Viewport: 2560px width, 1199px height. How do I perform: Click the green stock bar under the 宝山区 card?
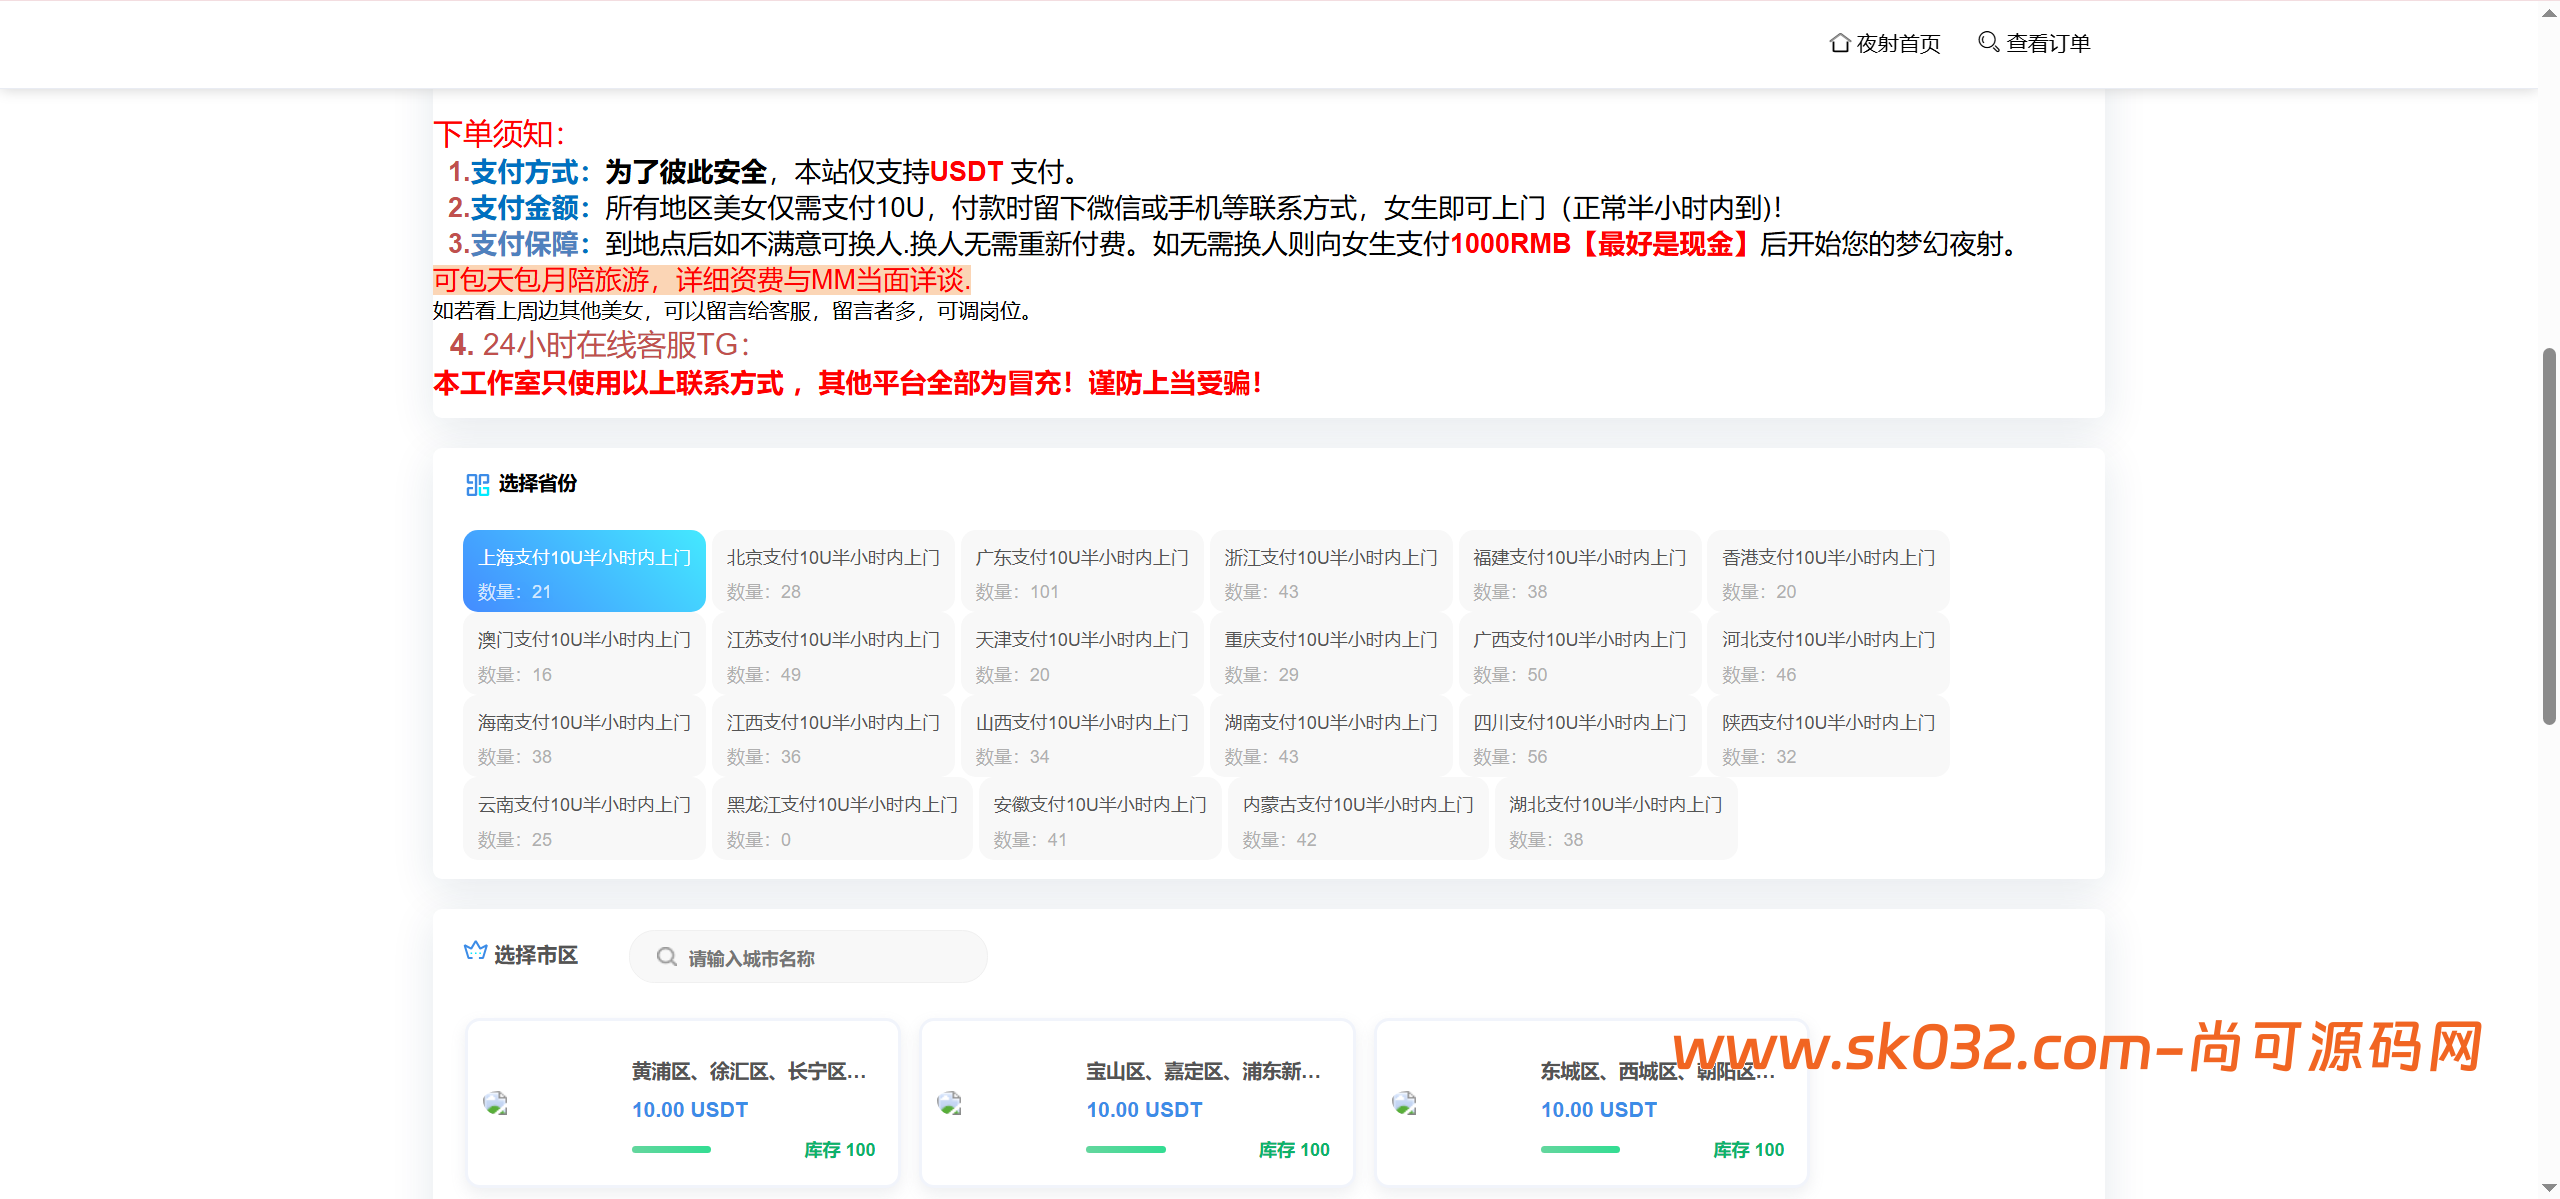point(1126,1149)
